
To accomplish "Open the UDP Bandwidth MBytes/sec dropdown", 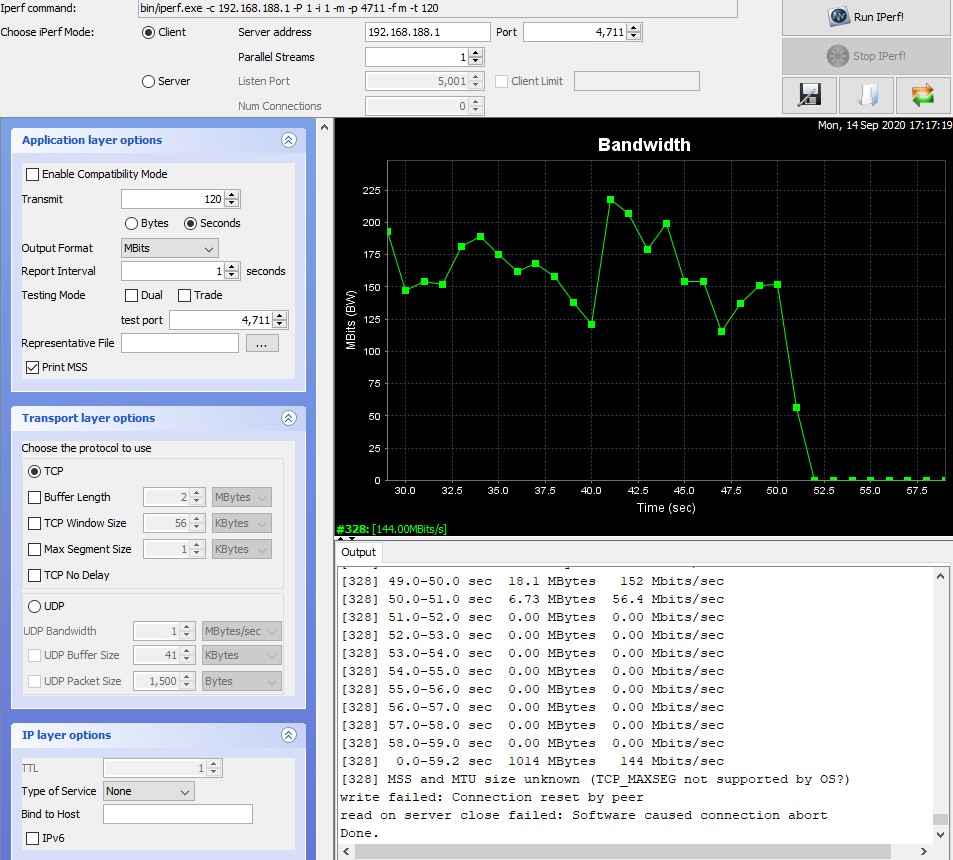I will (x=241, y=631).
